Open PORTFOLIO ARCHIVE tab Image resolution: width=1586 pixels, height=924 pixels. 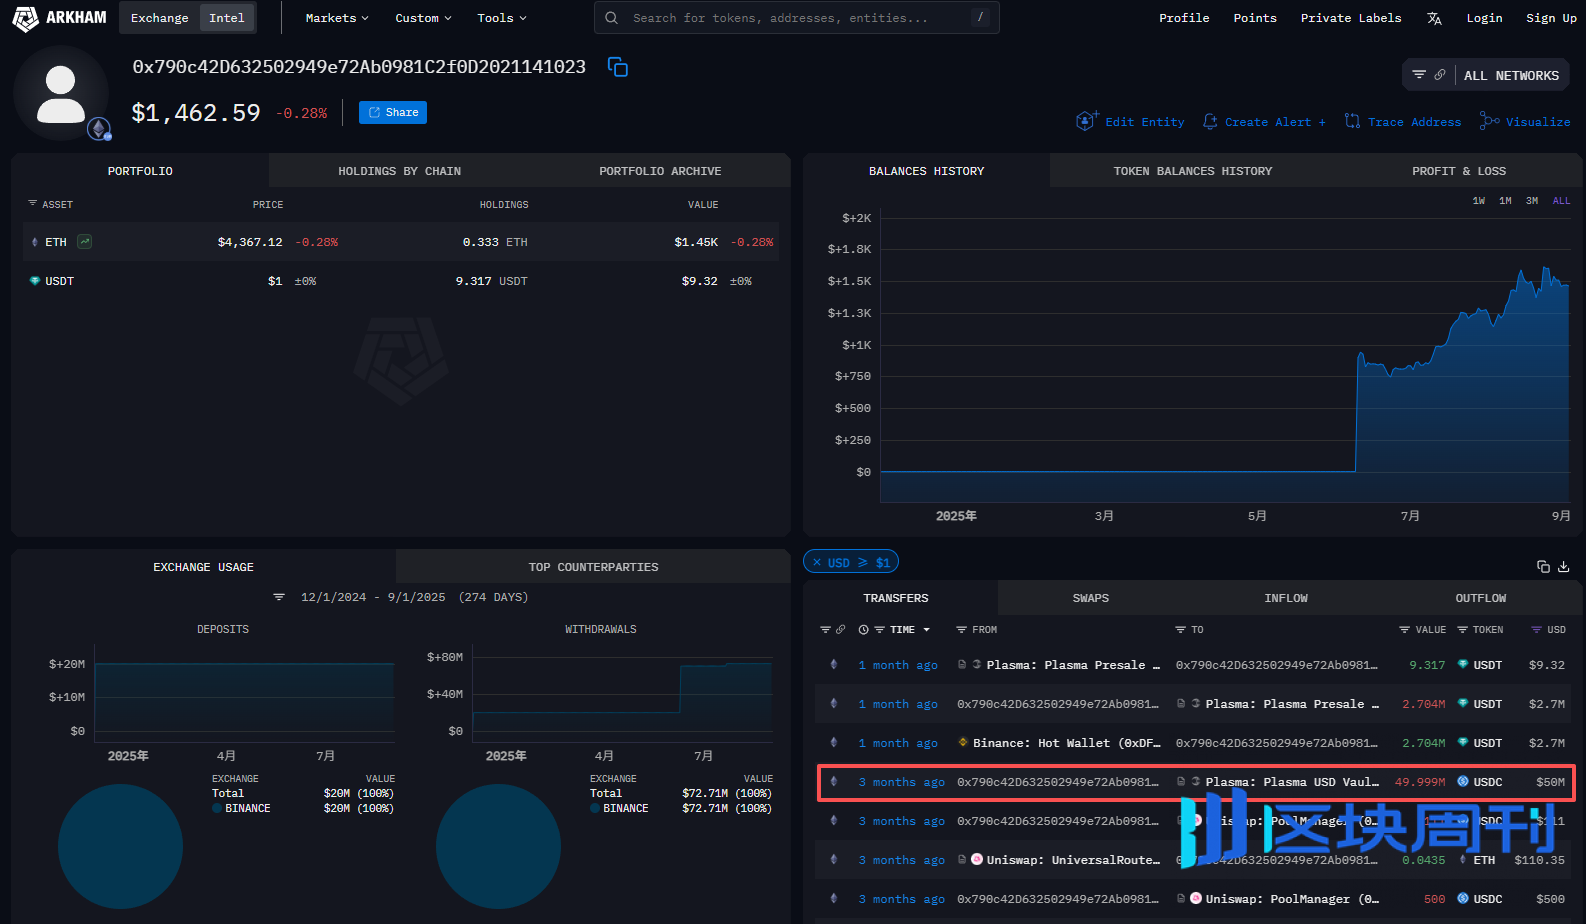coord(660,171)
